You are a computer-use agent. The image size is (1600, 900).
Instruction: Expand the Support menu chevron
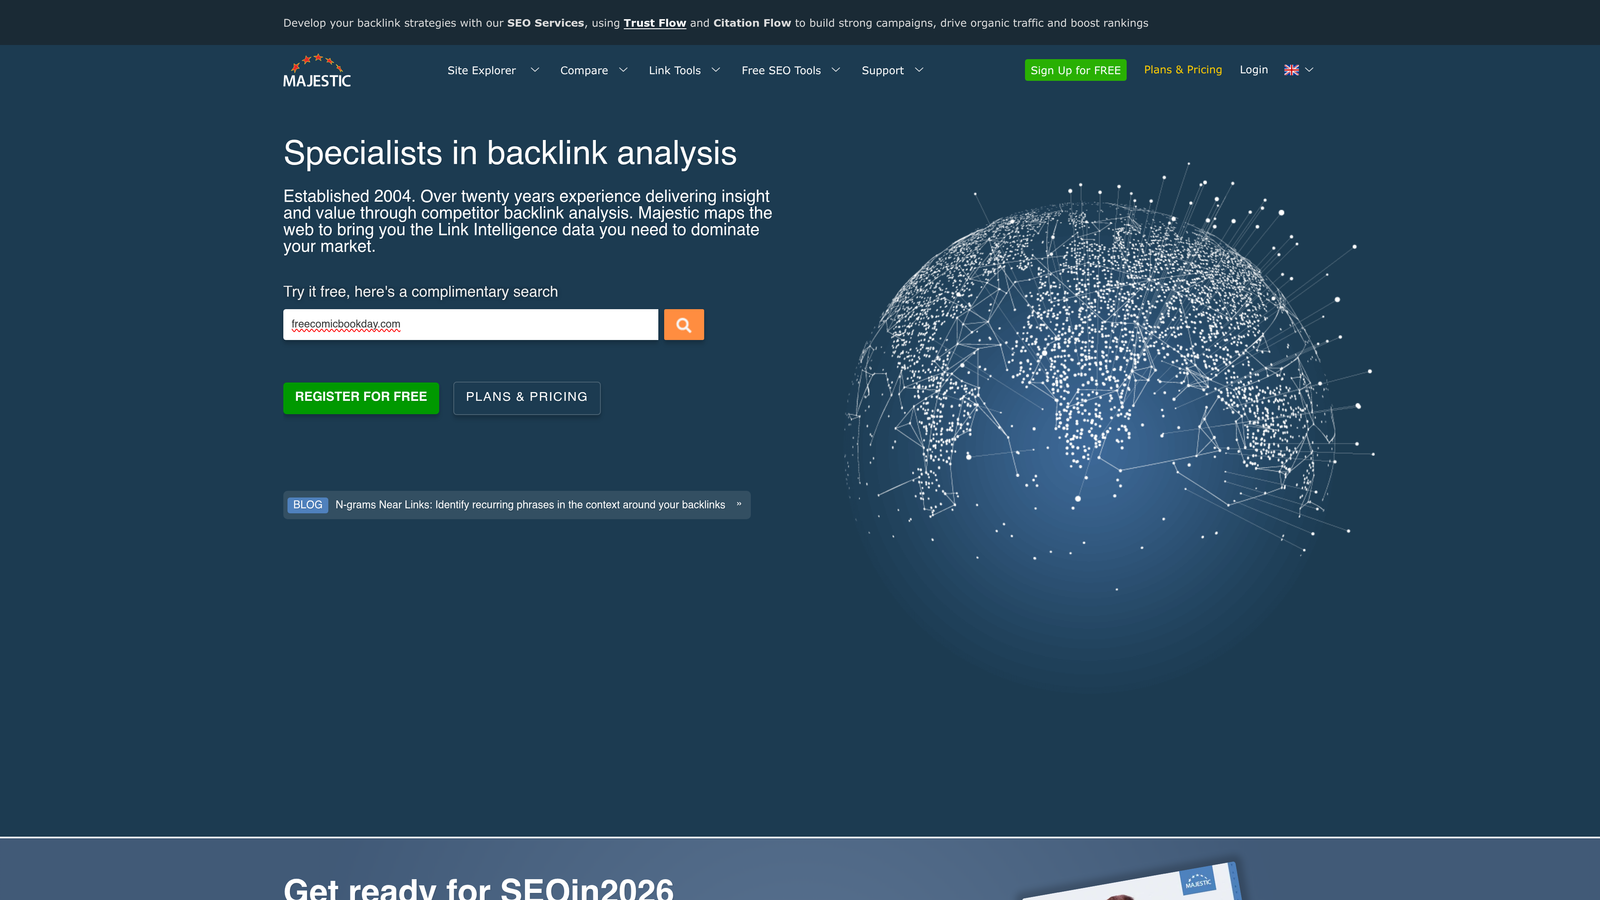coord(919,70)
